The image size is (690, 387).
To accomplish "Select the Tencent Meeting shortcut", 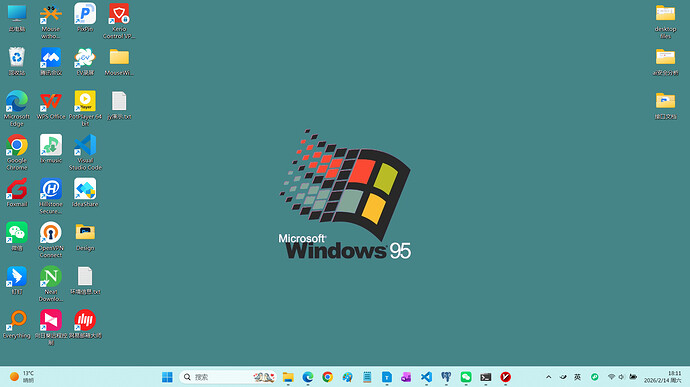I will click(x=51, y=62).
